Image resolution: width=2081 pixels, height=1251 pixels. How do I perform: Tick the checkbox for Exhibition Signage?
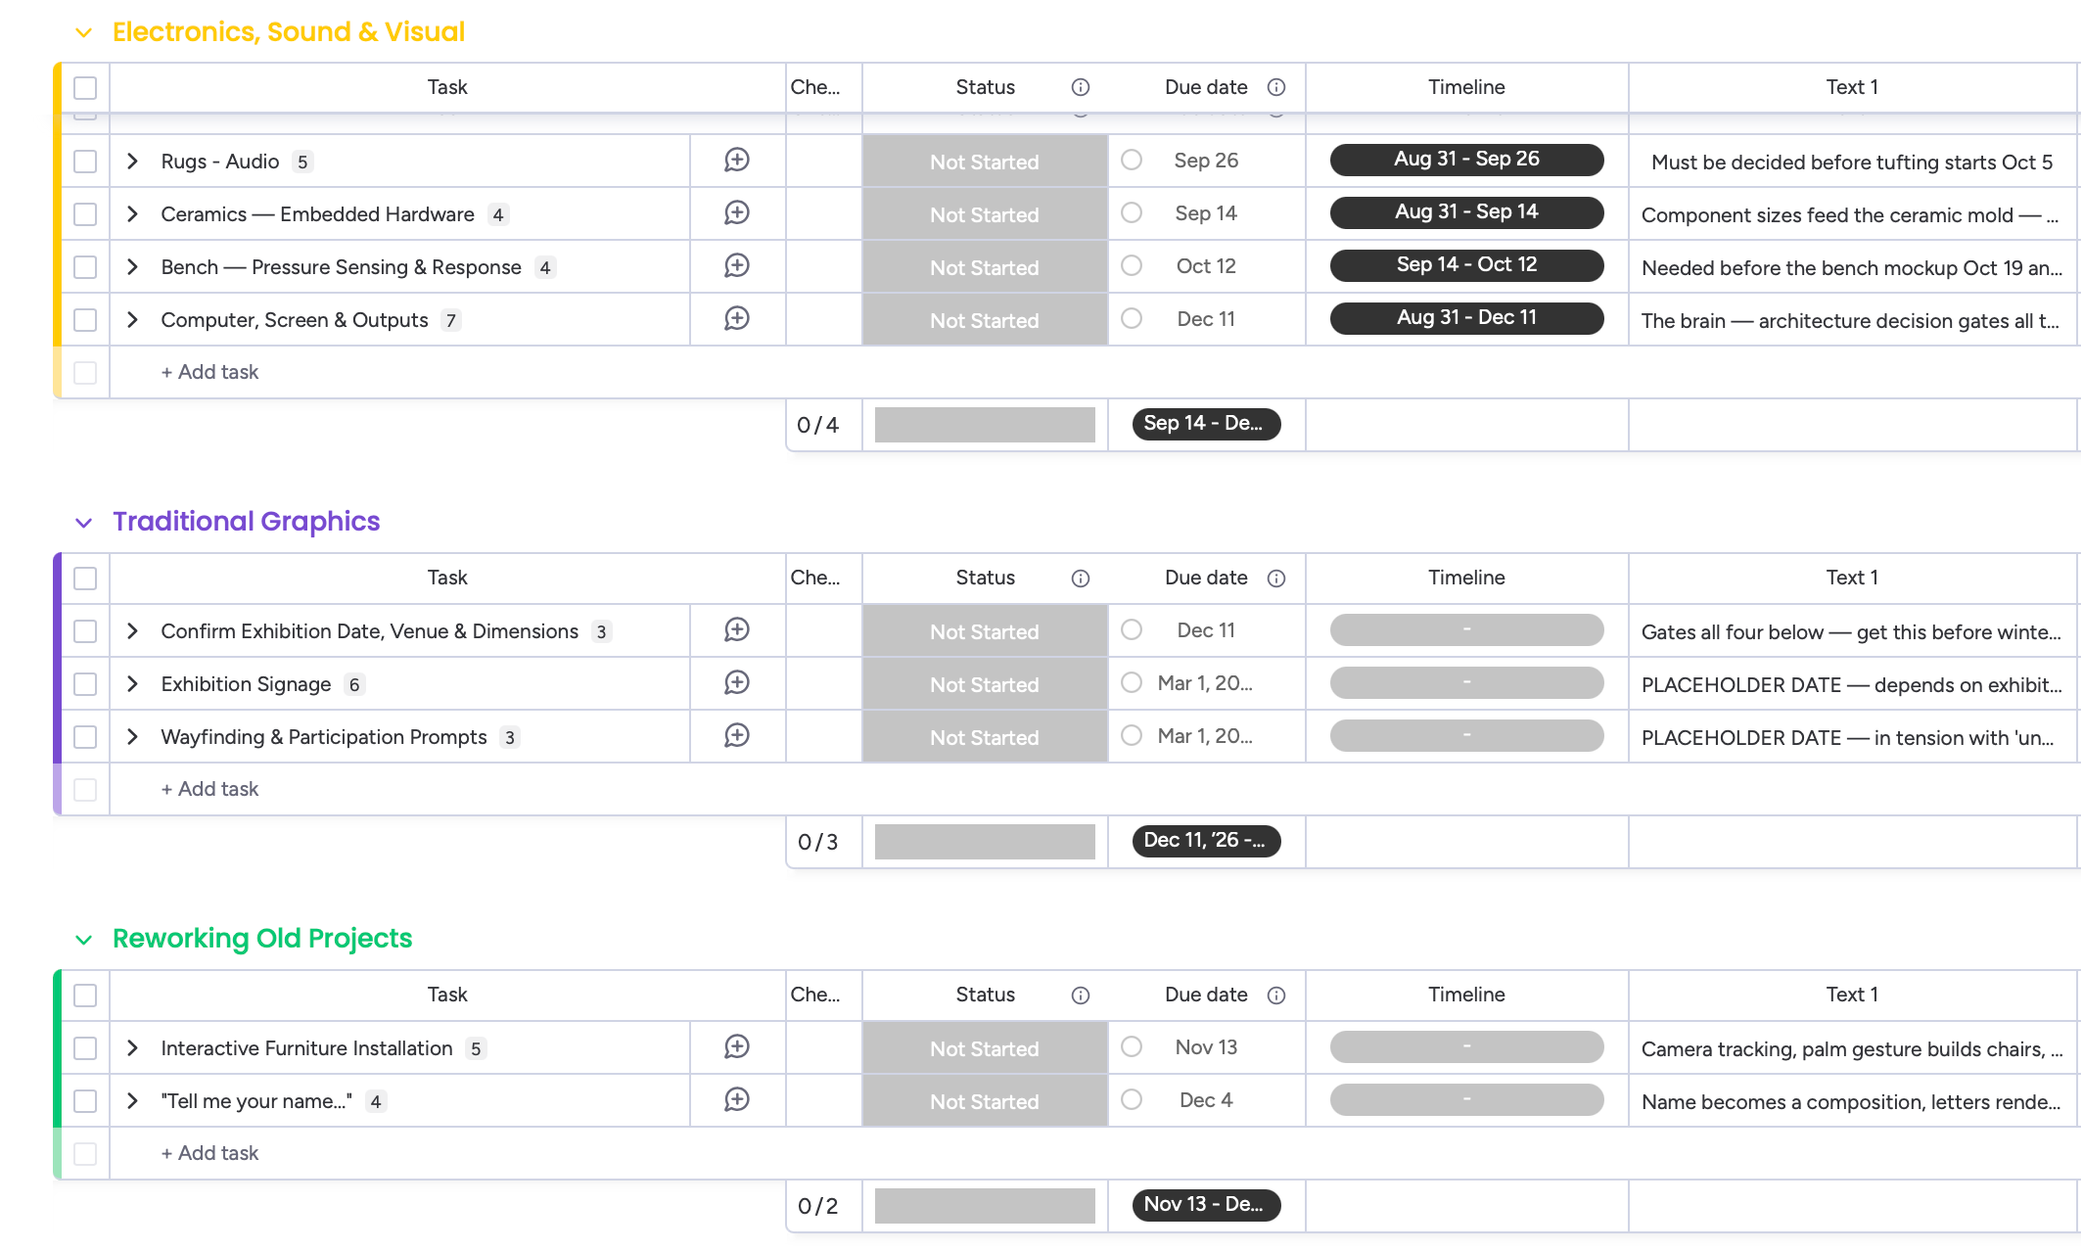click(85, 684)
